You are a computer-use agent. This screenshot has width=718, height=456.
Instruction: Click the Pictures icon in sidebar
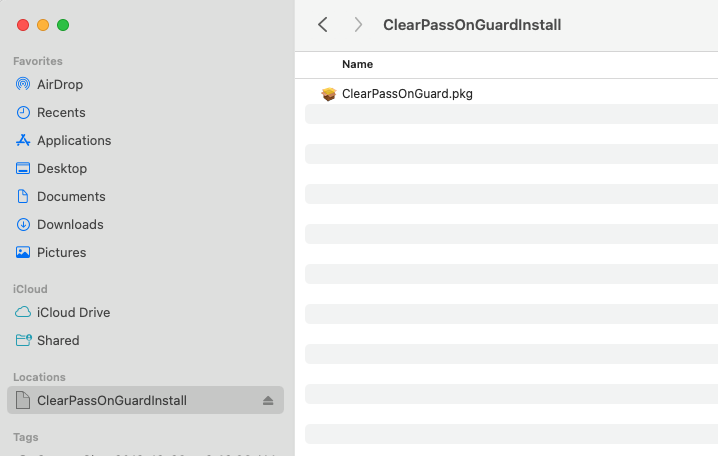point(23,253)
